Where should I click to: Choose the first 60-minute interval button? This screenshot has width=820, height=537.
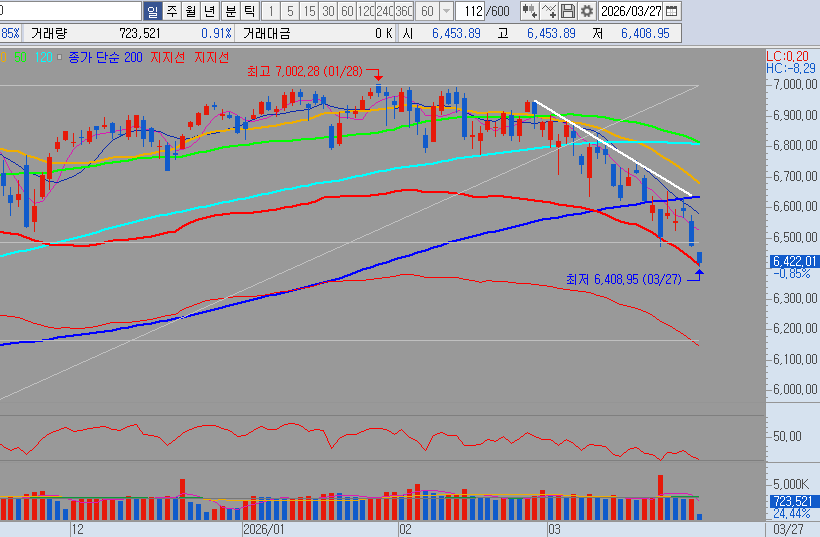tap(347, 11)
